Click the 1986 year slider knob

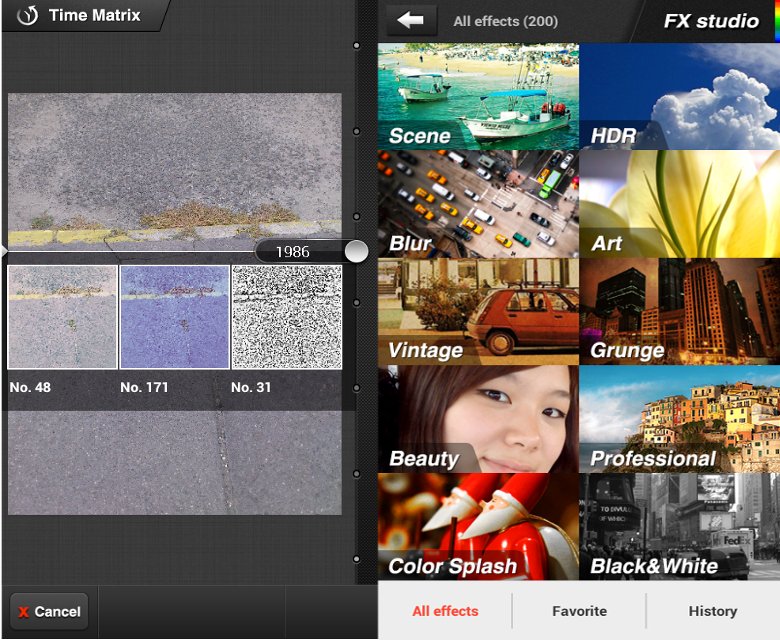[356, 252]
